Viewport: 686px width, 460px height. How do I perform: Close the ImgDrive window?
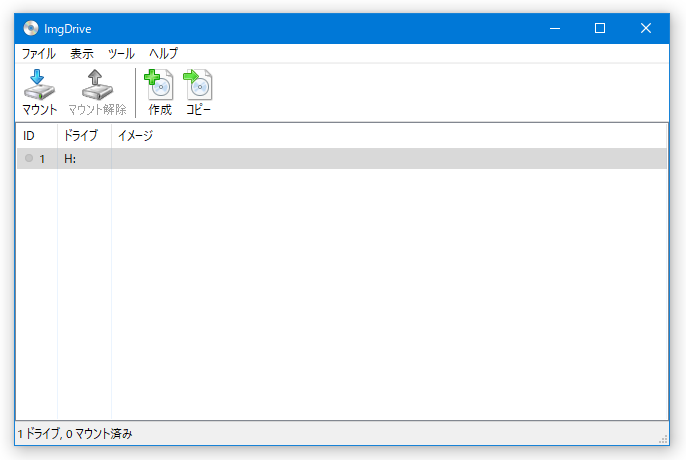point(646,28)
